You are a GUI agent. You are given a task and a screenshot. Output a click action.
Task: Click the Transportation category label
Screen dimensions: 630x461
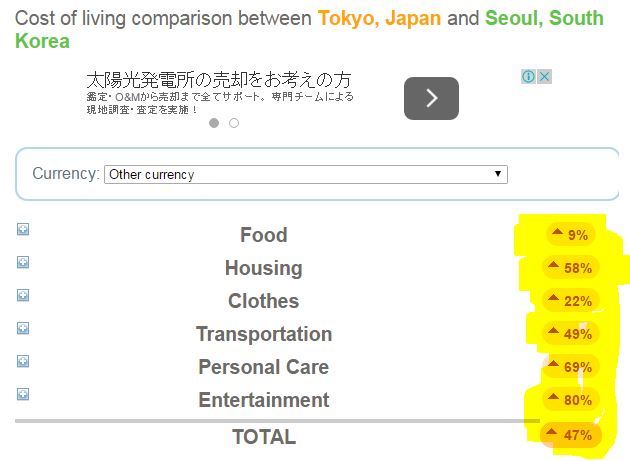(264, 334)
